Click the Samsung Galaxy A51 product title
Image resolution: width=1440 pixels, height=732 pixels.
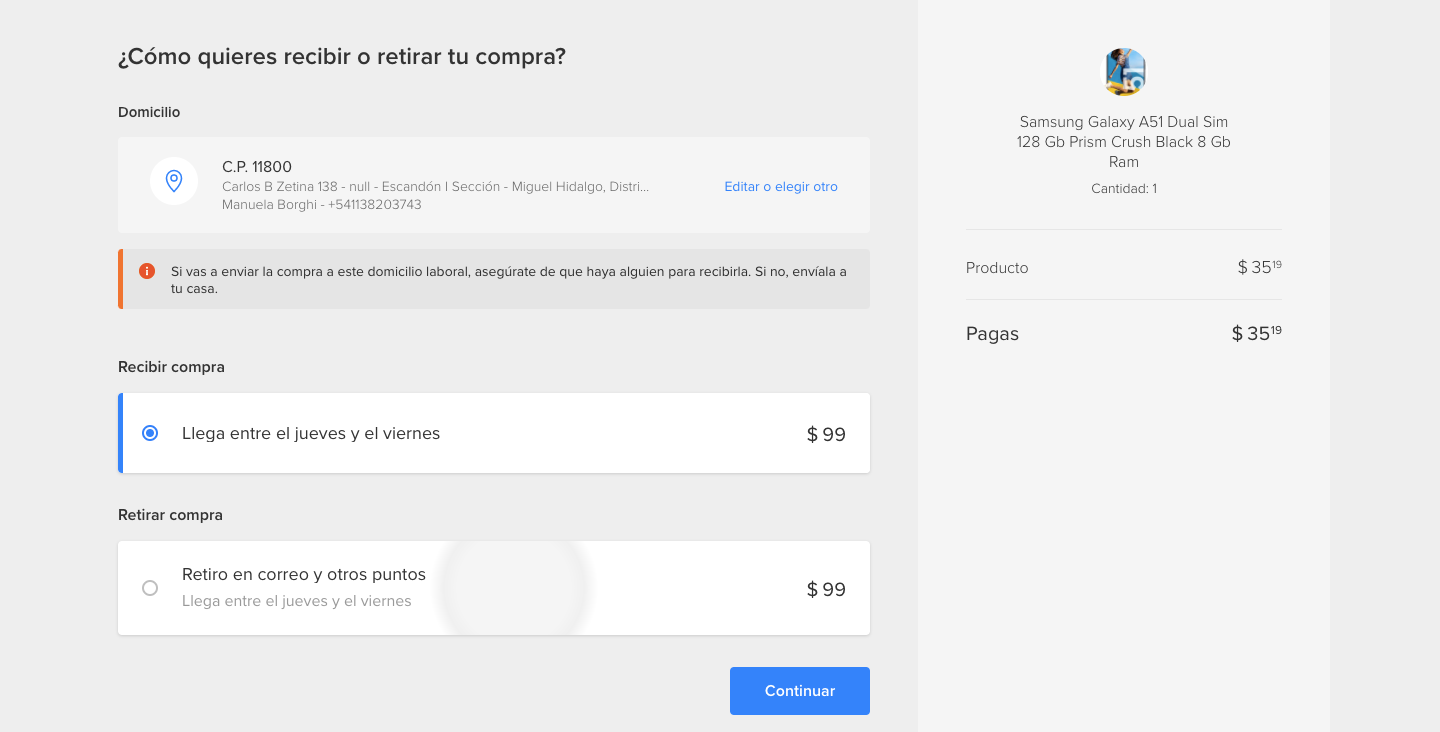coord(1123,142)
